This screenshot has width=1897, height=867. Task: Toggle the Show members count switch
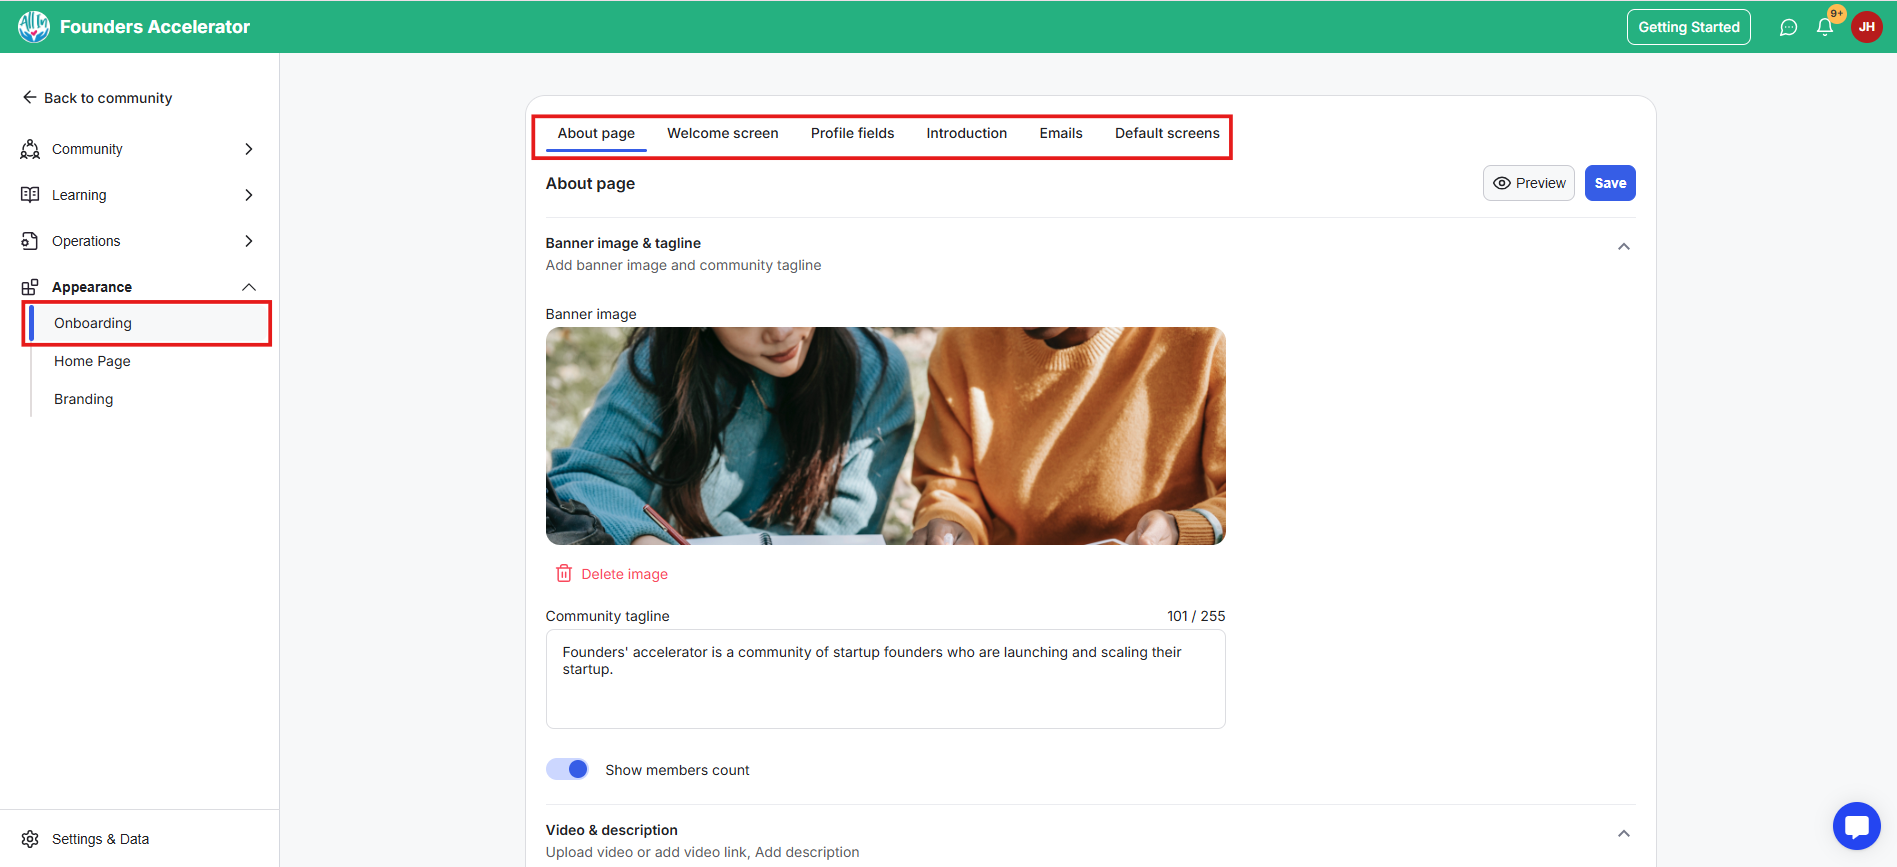coord(567,769)
